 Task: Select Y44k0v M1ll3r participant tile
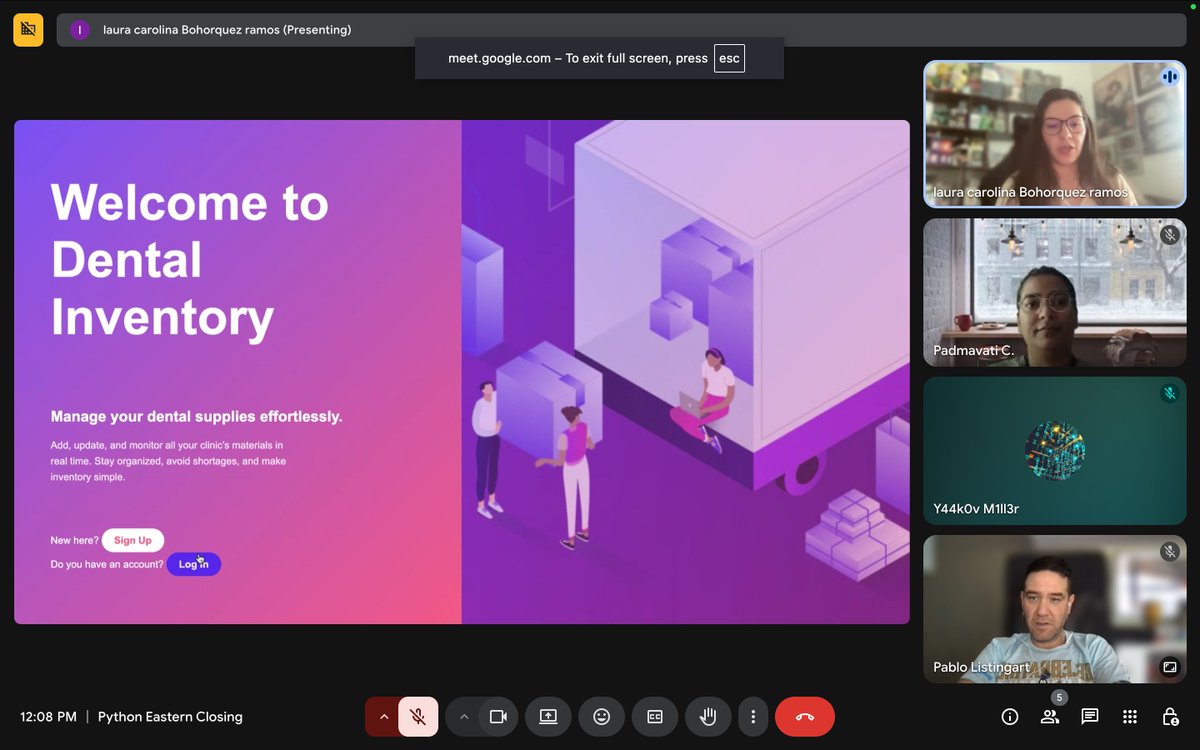click(1055, 450)
